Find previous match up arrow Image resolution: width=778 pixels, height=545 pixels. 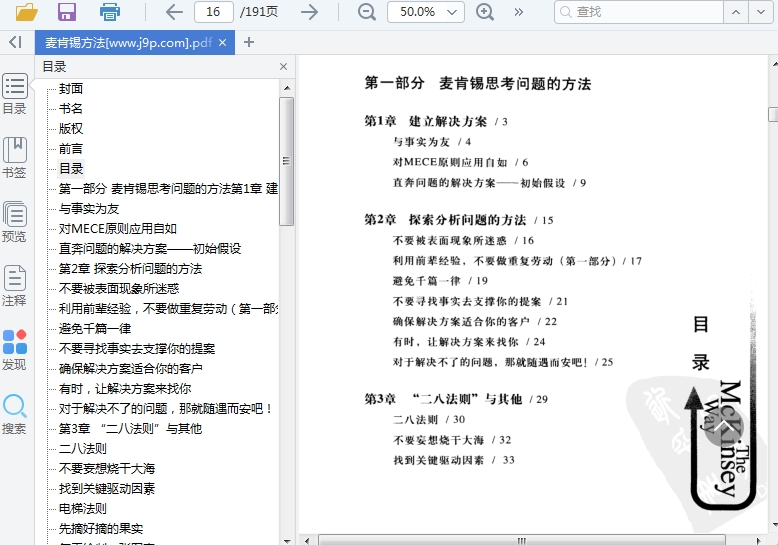point(736,12)
